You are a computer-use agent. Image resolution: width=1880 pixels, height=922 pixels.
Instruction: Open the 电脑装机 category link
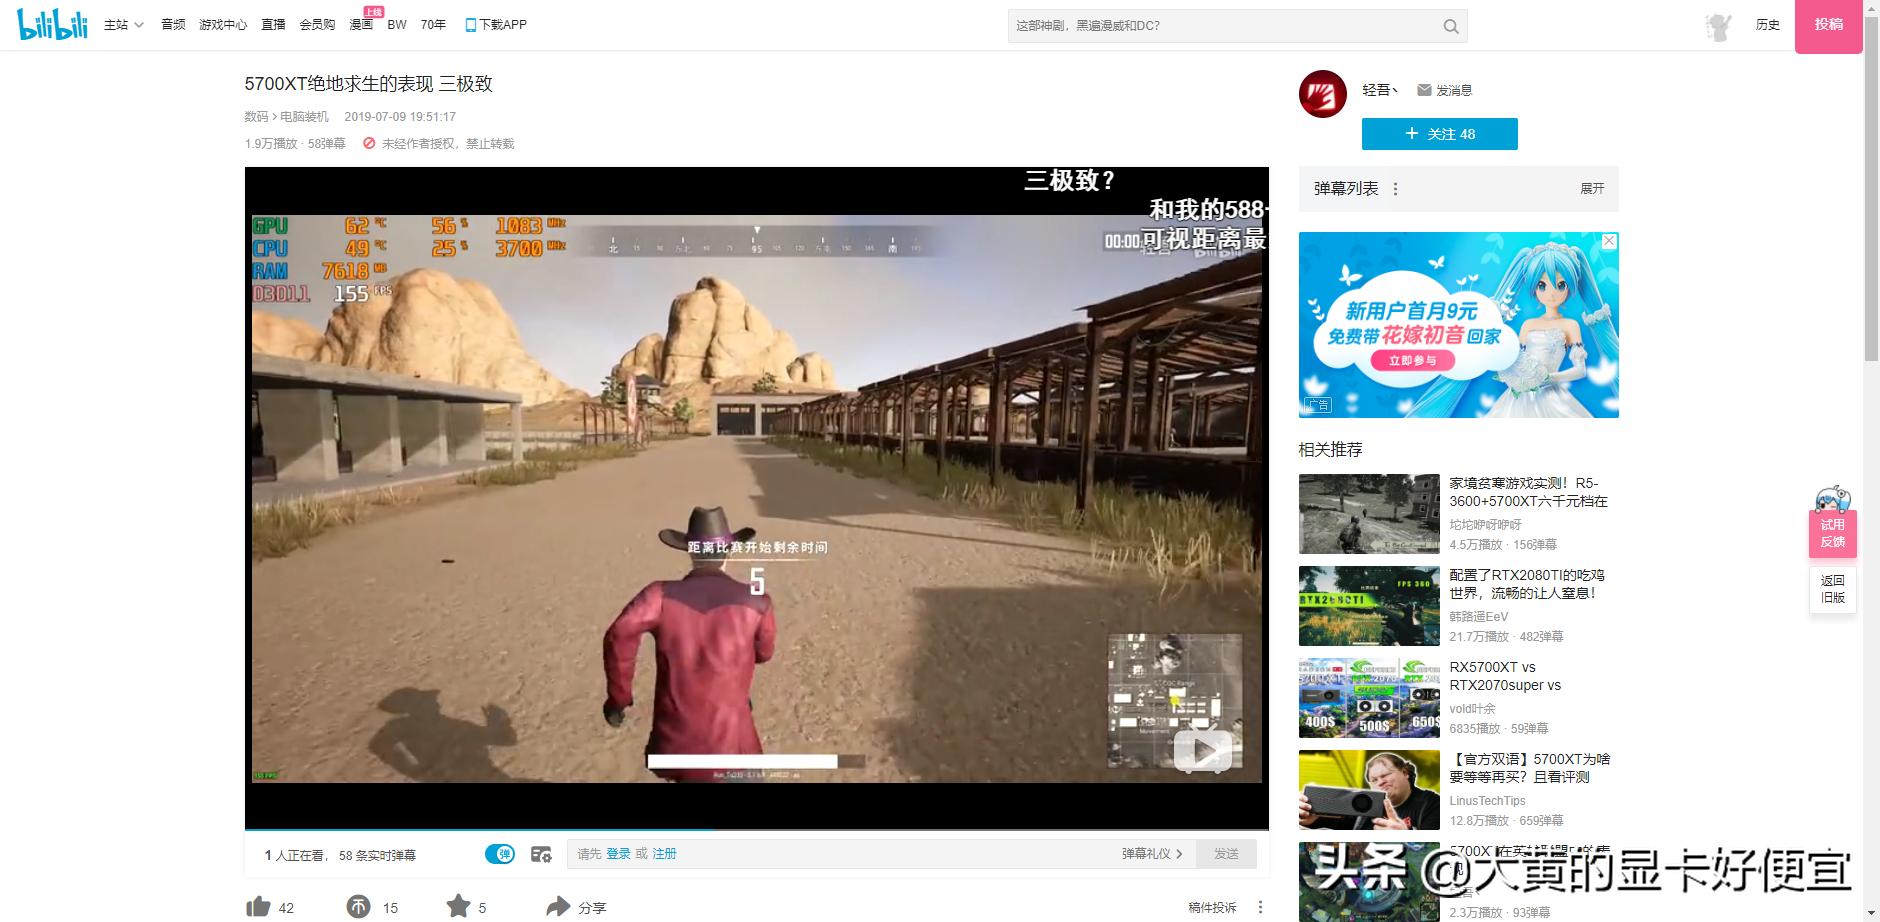[x=304, y=117]
